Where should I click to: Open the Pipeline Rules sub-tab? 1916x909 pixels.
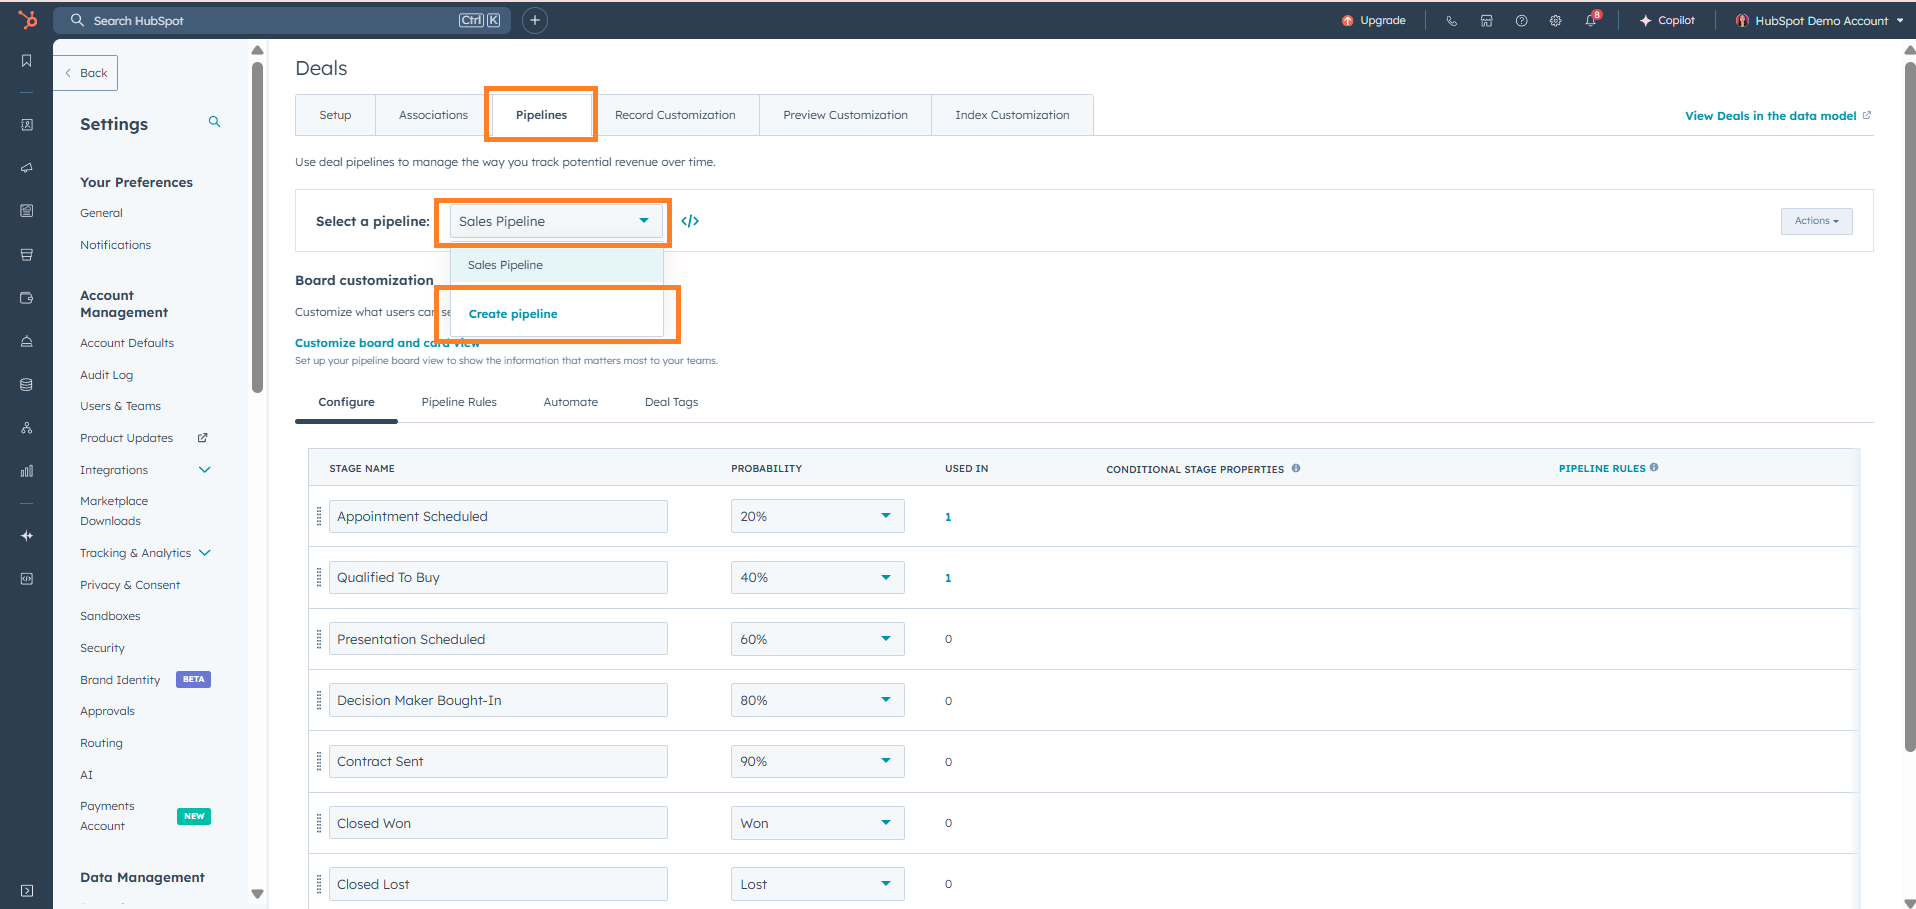coord(459,402)
